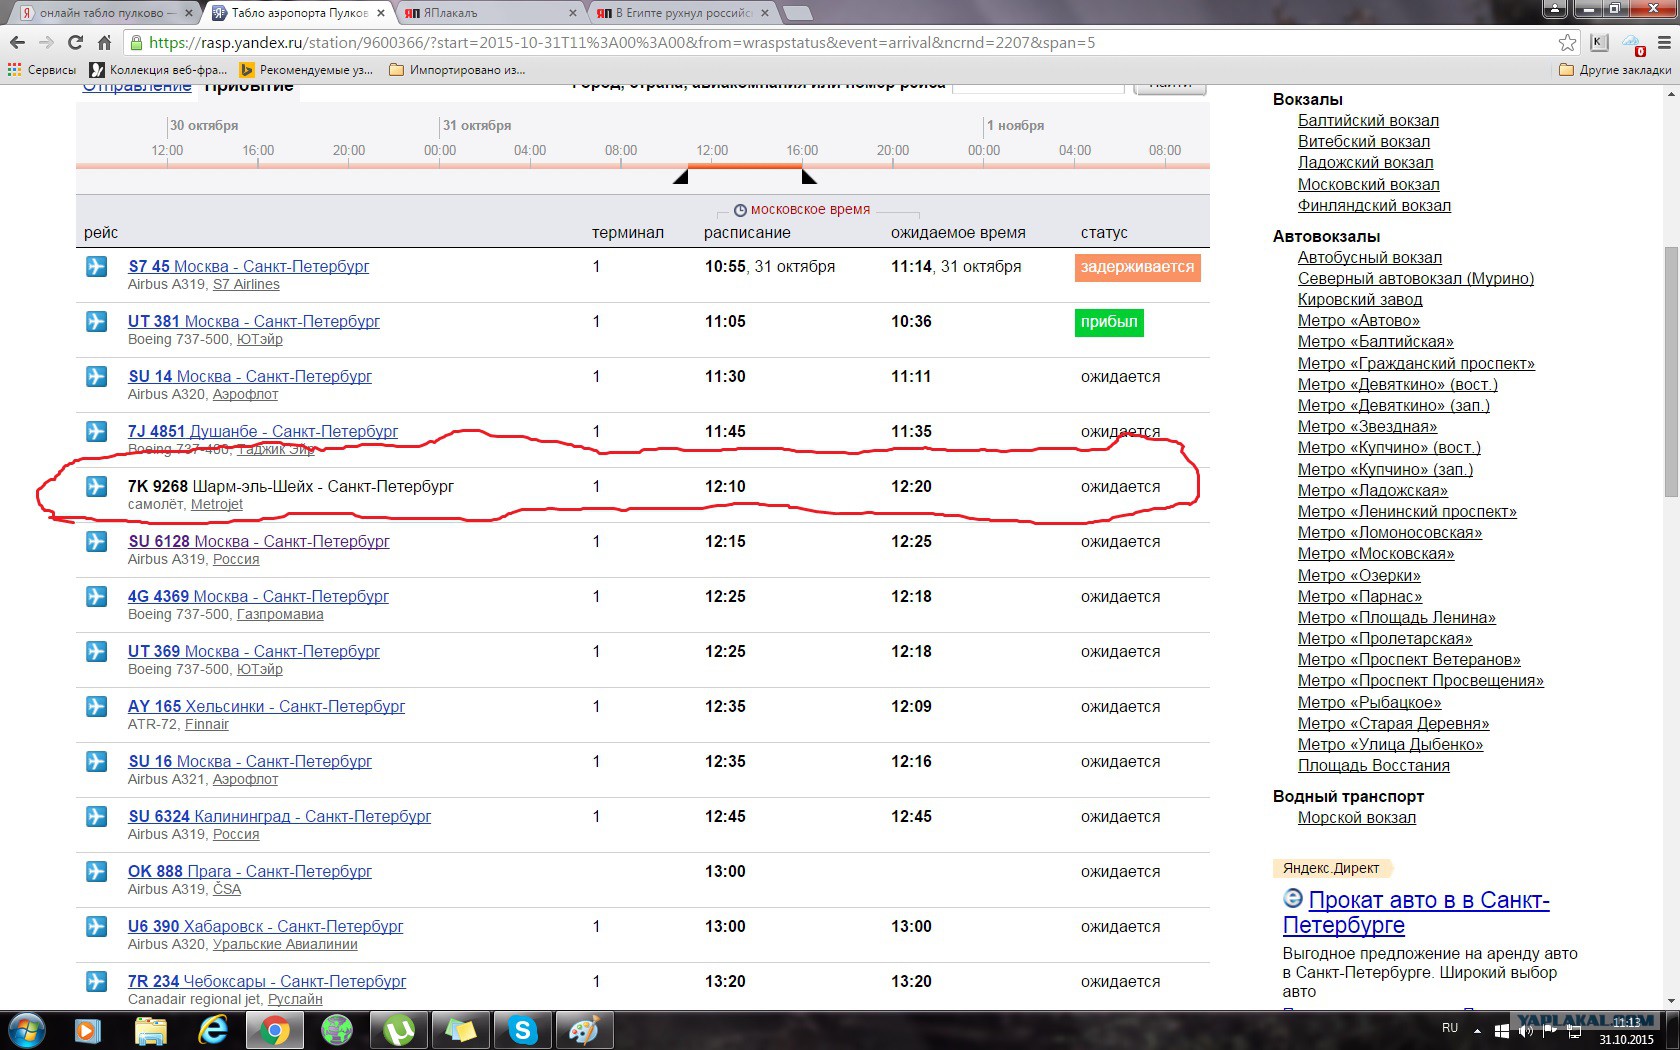Open the volume control in system tray
The width and height of the screenshot is (1680, 1050).
(x=1525, y=1030)
